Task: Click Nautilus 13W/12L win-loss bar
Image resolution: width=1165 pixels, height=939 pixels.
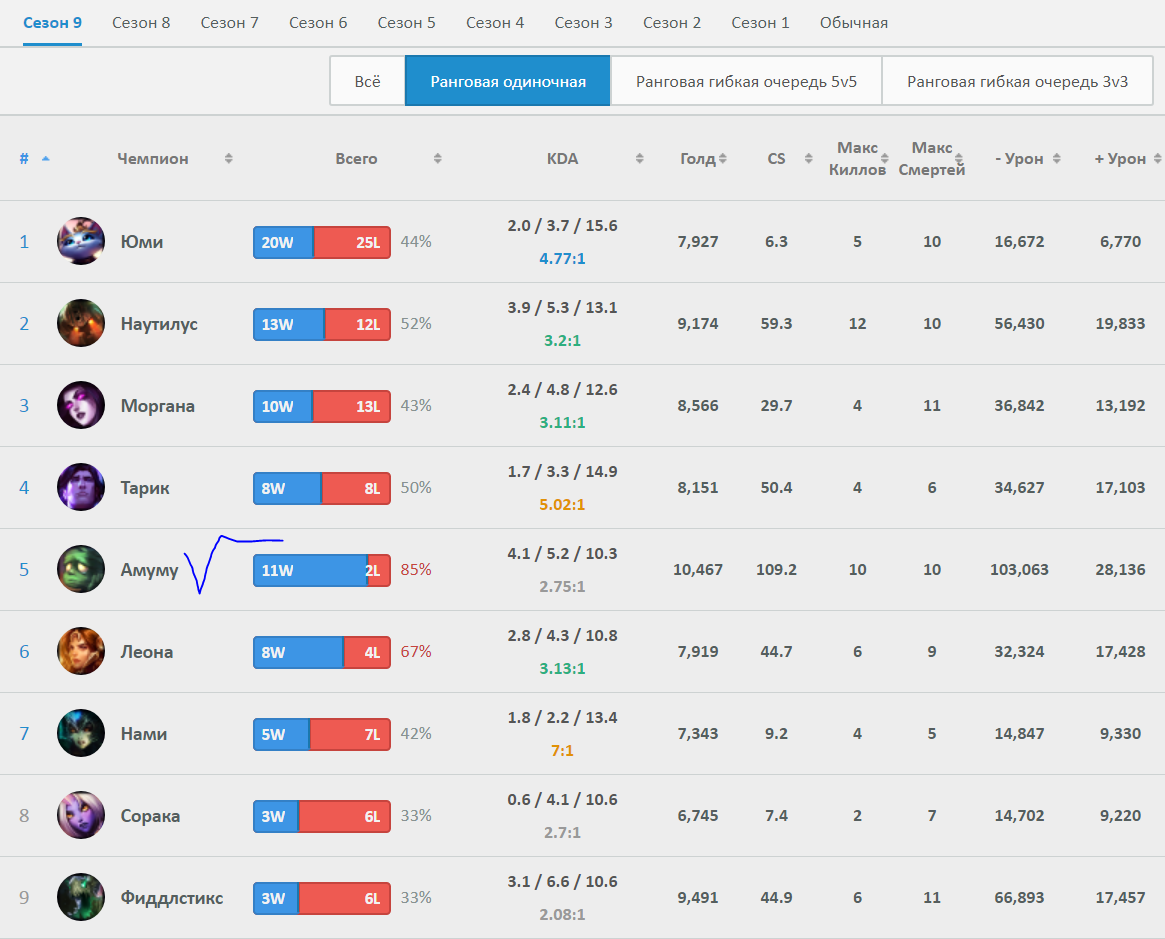Action: [322, 325]
